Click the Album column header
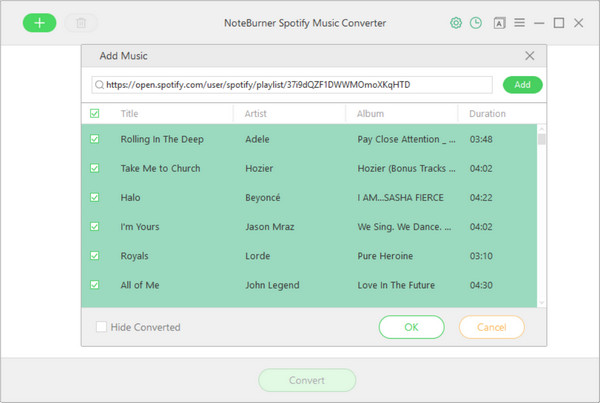Screen dimensions: 600x403 pyautogui.click(x=370, y=114)
